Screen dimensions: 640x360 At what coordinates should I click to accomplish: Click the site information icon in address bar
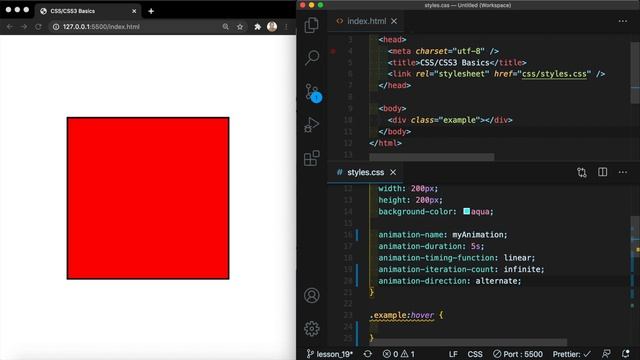[x=56, y=27]
